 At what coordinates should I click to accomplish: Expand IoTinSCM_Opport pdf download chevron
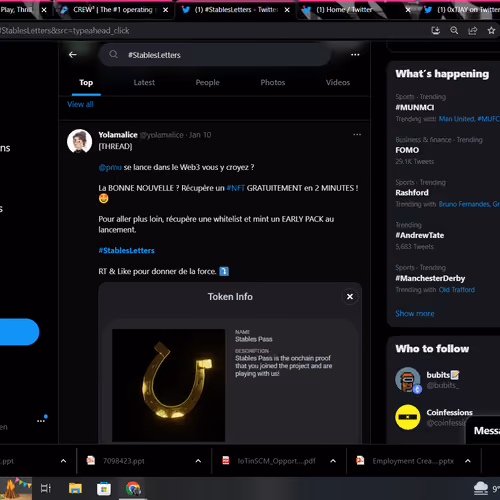[333, 461]
